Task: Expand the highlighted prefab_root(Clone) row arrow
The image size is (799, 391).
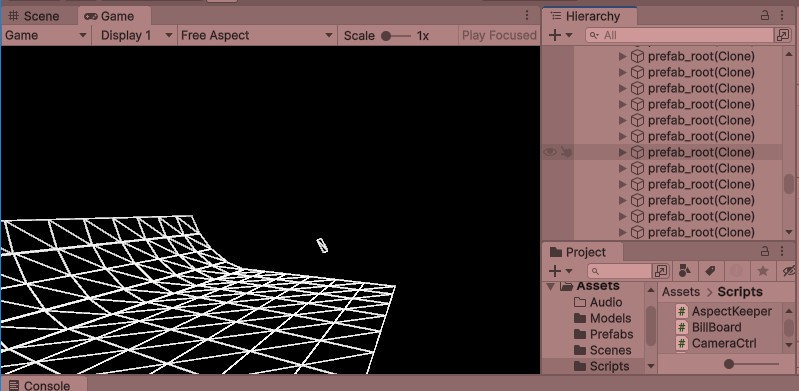Action: [622, 152]
